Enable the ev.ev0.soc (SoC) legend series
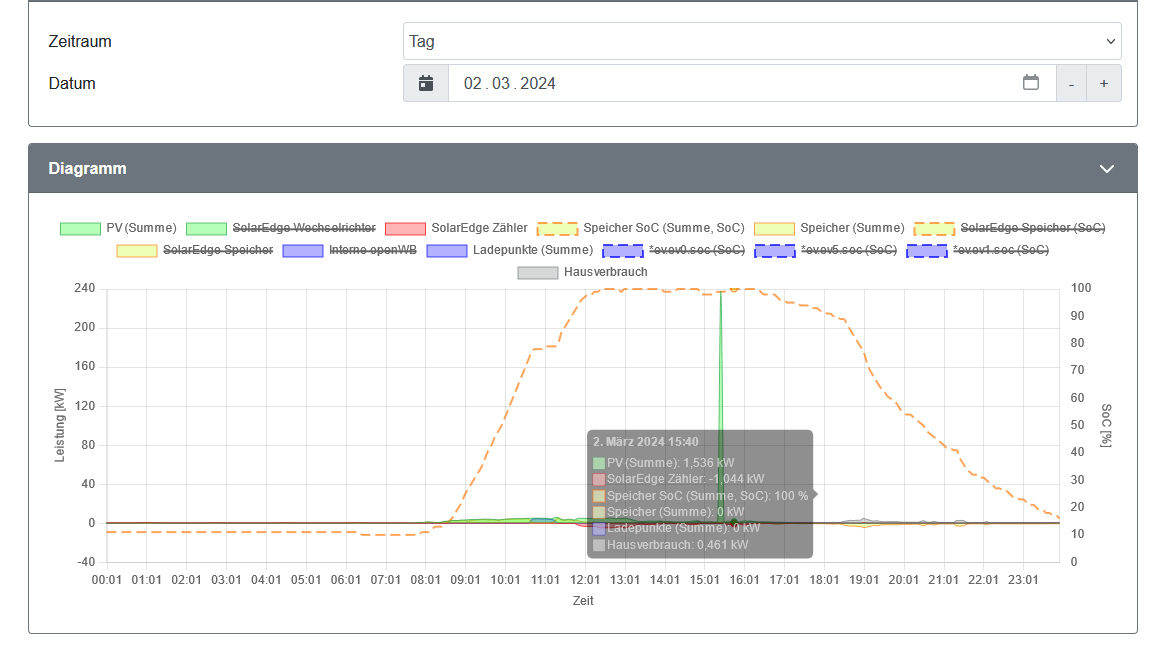Screen dimensions: 1168x647 [696, 250]
